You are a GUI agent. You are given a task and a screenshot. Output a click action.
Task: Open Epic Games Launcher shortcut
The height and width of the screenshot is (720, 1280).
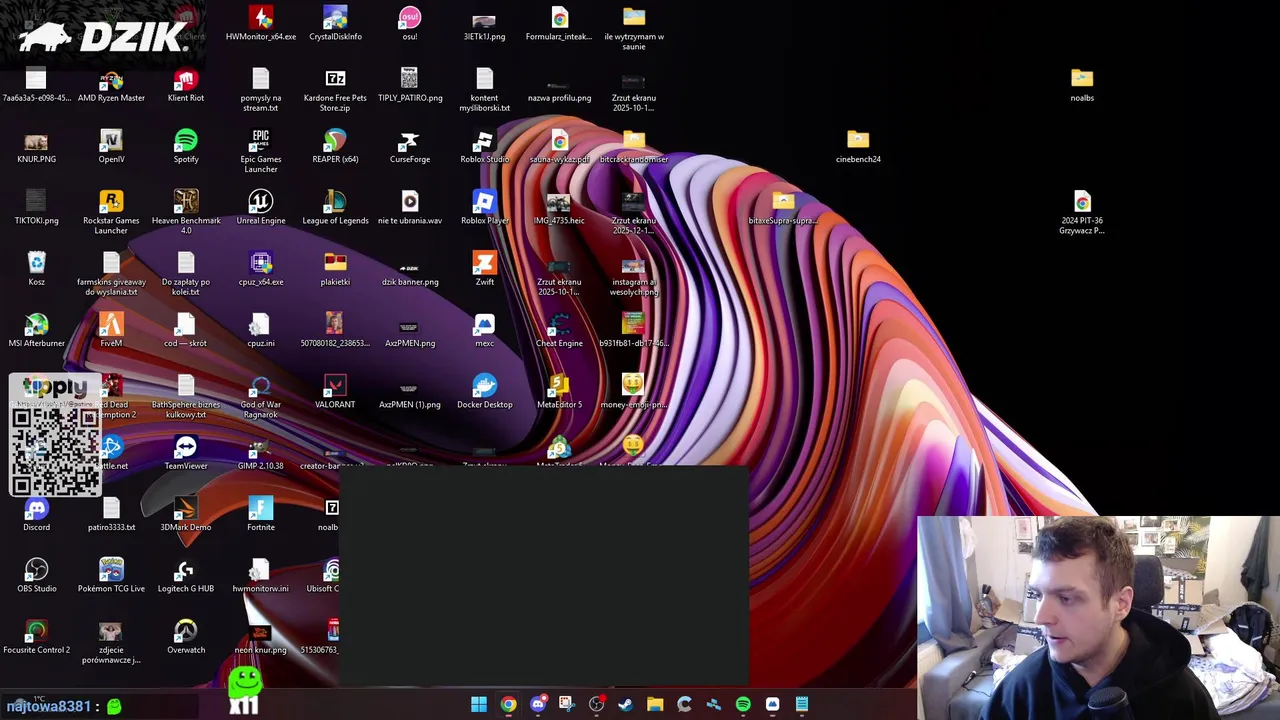[x=261, y=152]
